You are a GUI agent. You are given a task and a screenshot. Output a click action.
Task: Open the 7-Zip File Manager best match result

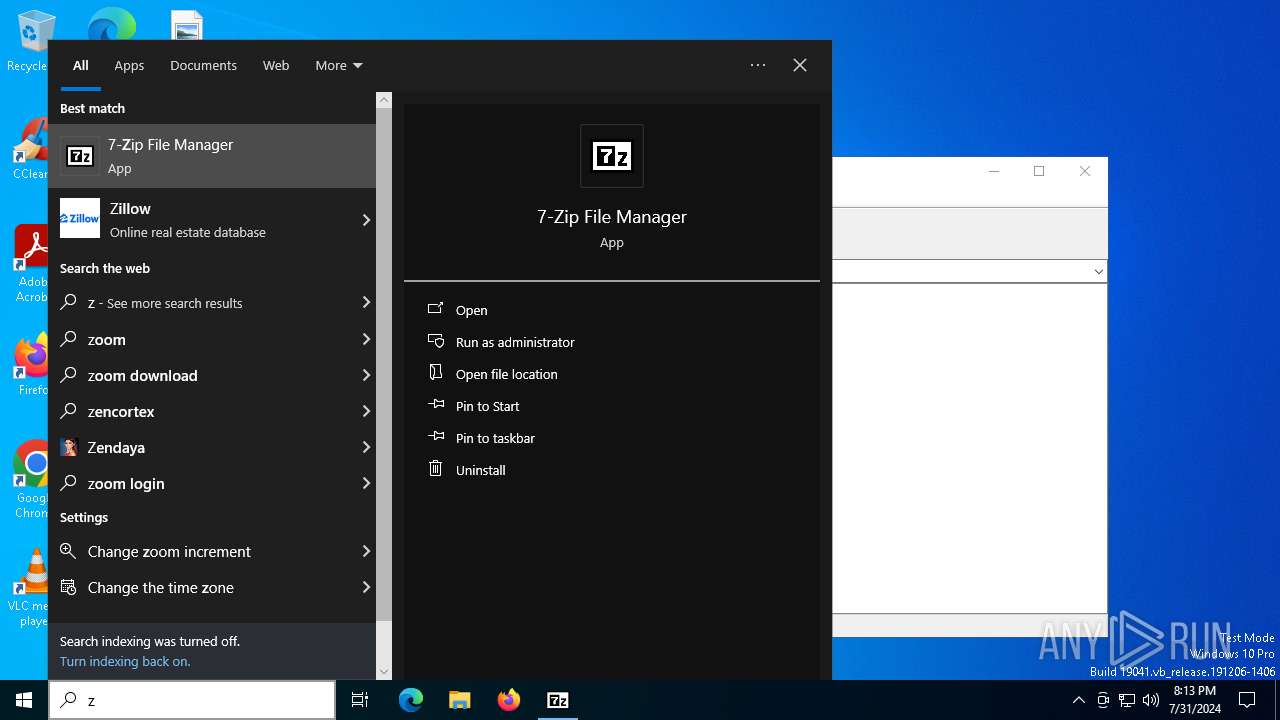[x=212, y=156]
